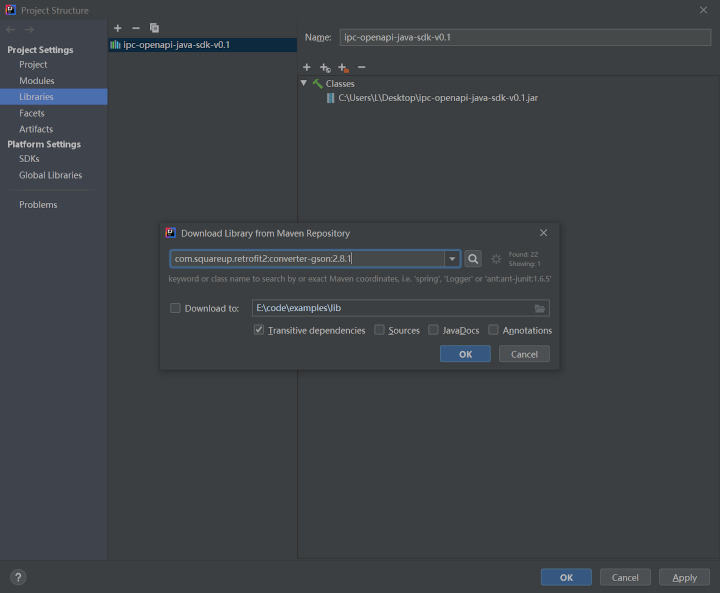The width and height of the screenshot is (720, 593).
Task: Select ipc-openapi-java-sdk-v0.1 library in list
Action: pos(202,45)
